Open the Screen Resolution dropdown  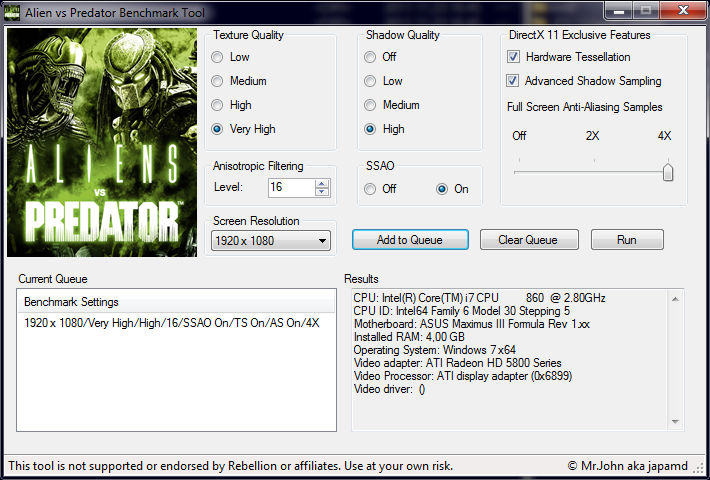point(271,241)
